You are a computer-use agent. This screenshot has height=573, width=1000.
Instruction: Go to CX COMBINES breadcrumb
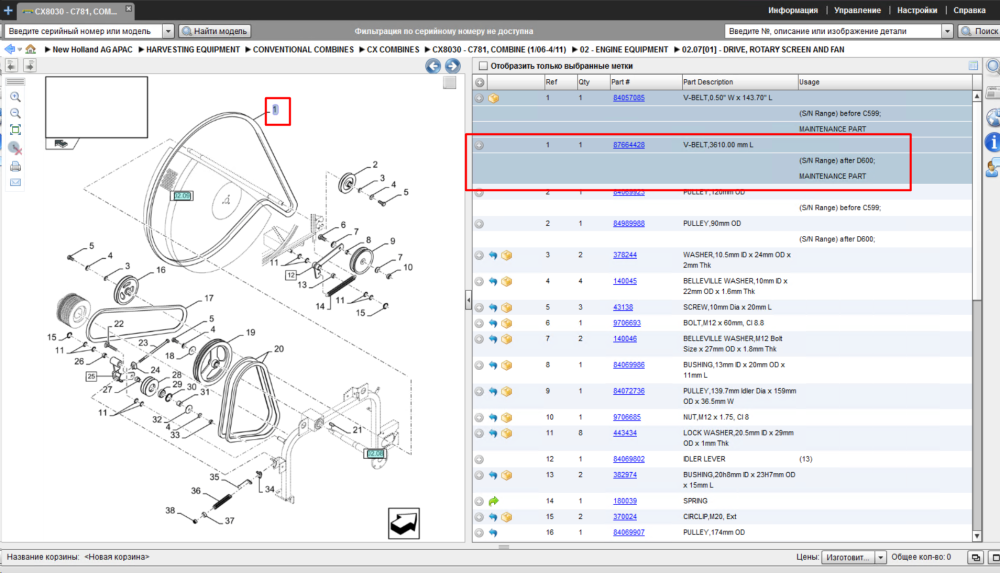click(392, 49)
